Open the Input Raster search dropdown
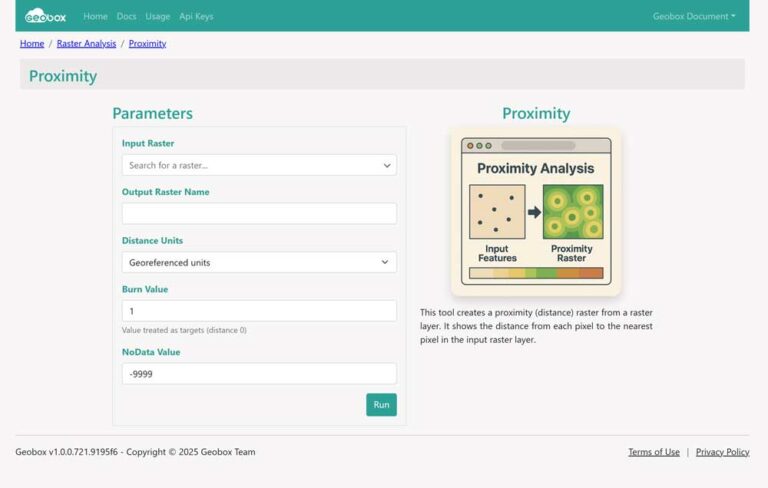The image size is (768, 488). tap(259, 165)
